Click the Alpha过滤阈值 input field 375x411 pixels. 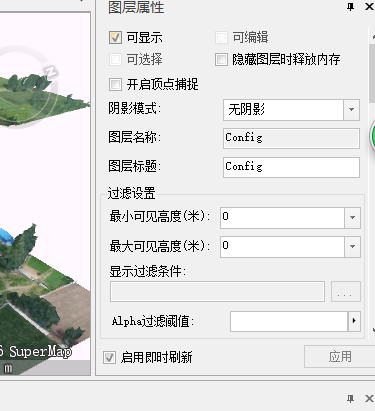[x=289, y=321]
